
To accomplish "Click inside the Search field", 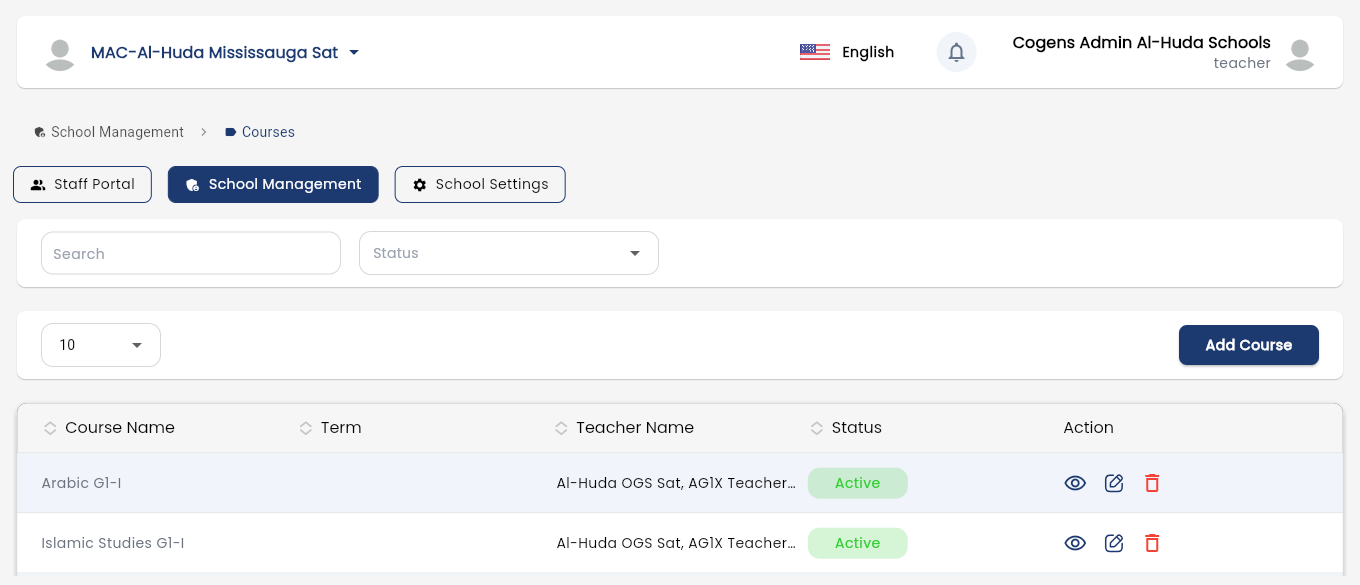I will coord(190,253).
